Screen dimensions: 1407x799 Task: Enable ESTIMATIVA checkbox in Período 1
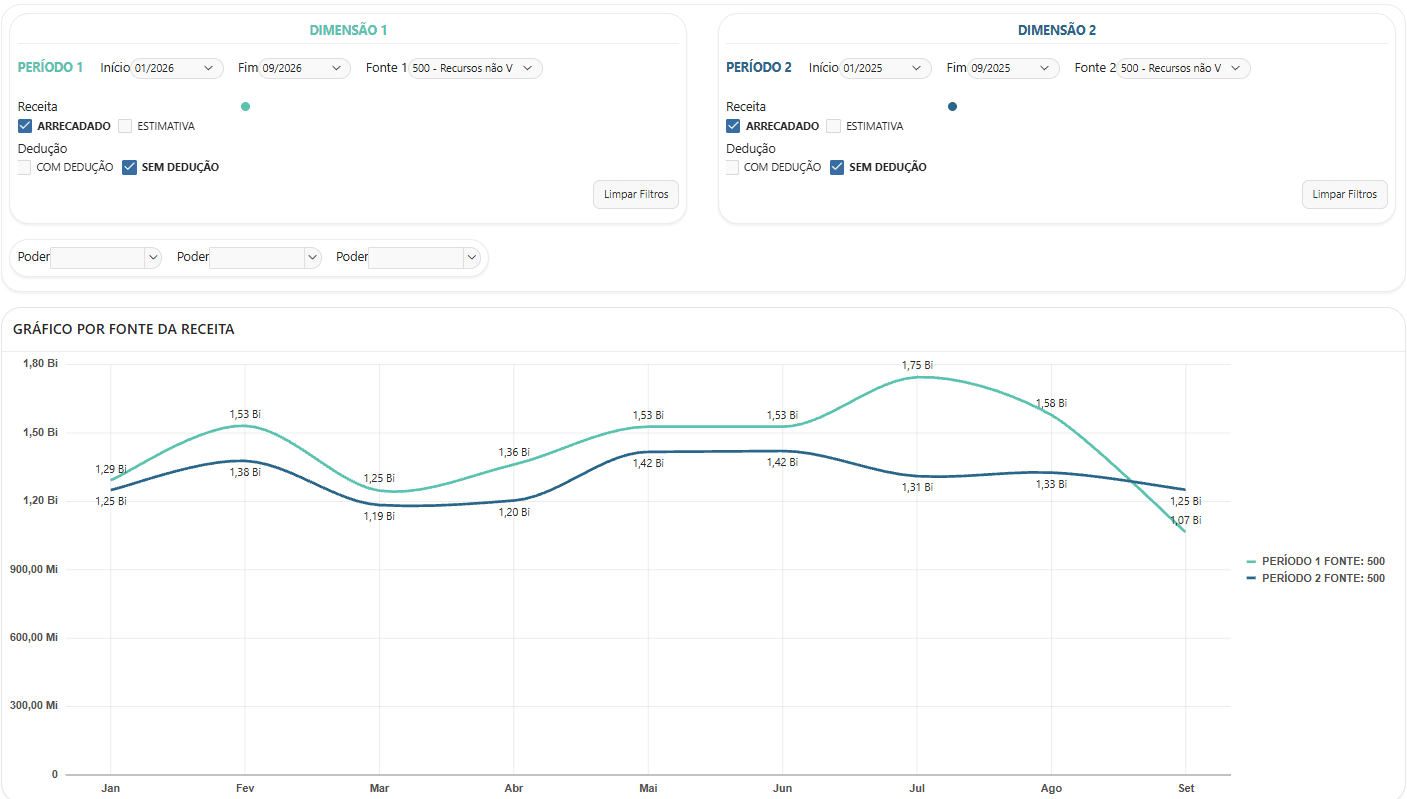125,126
